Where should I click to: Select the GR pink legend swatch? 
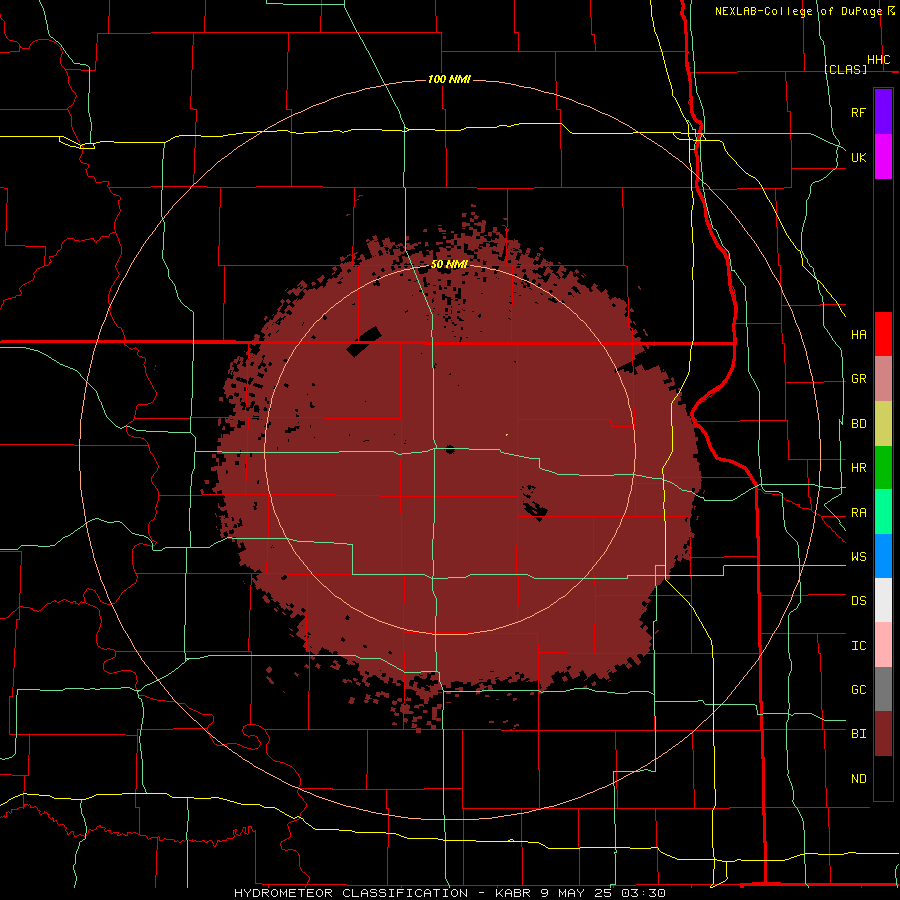(x=883, y=379)
